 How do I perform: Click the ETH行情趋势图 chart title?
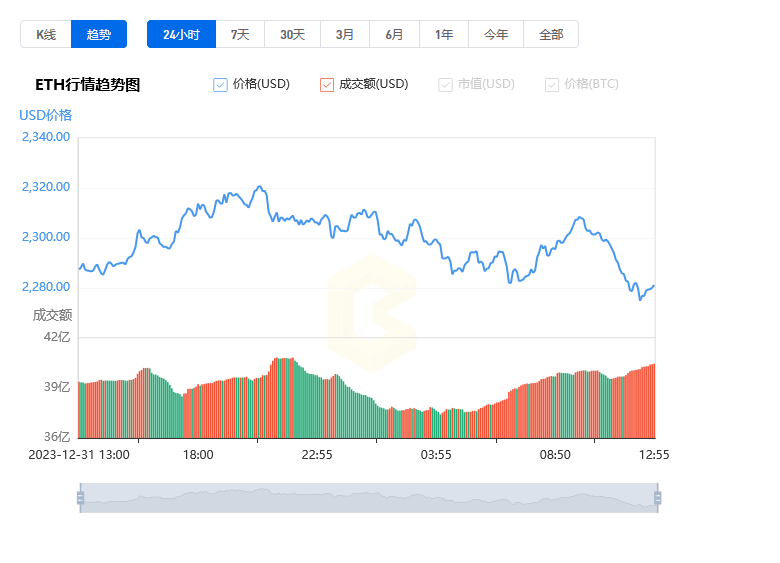pyautogui.click(x=88, y=85)
